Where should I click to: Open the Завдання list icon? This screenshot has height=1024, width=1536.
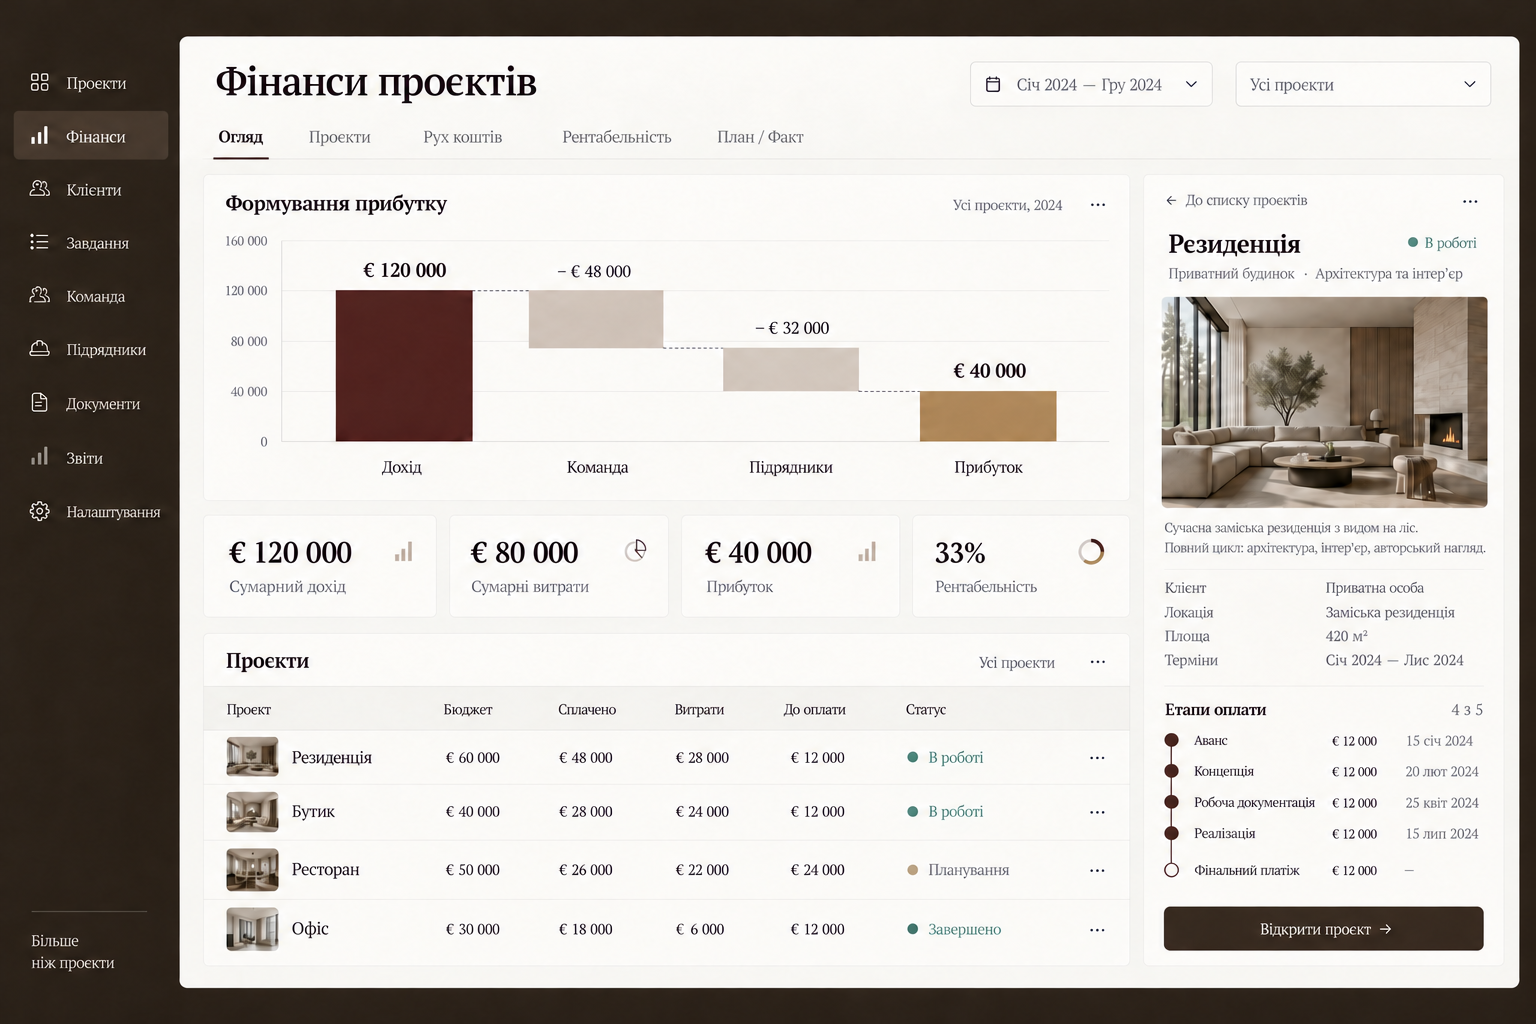click(40, 242)
